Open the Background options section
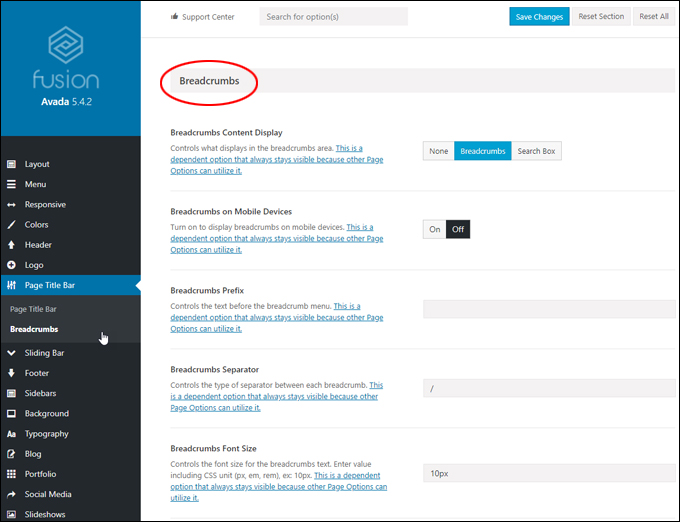This screenshot has height=522, width=680. pos(70,414)
